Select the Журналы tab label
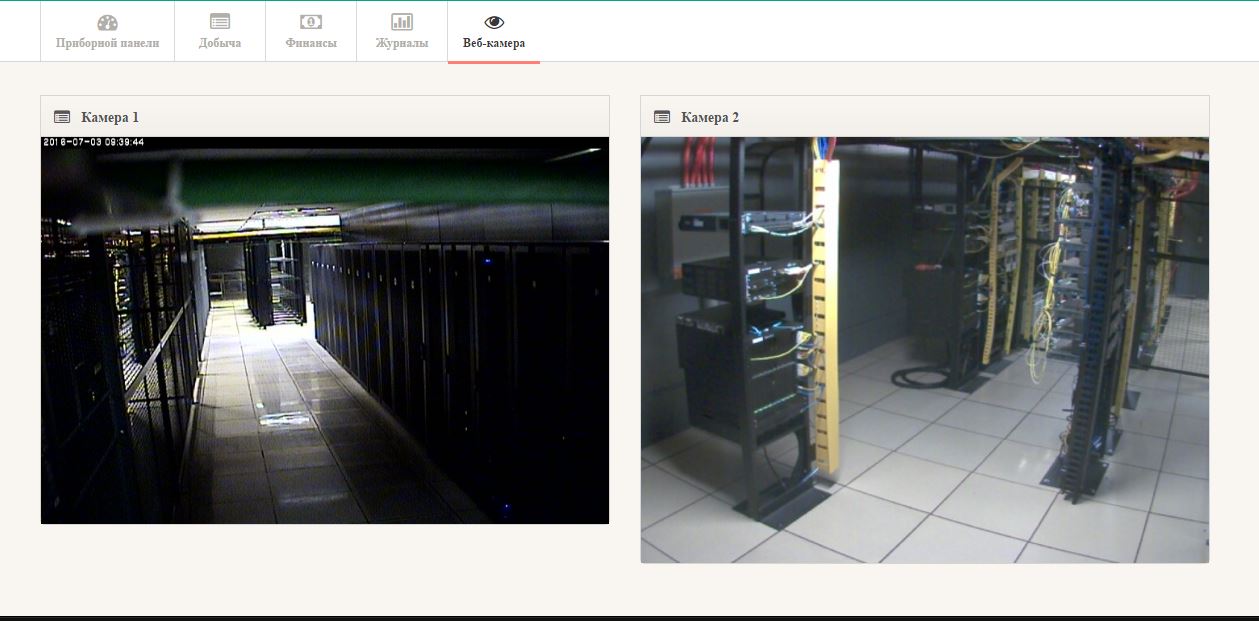The width and height of the screenshot is (1259, 621). [402, 43]
